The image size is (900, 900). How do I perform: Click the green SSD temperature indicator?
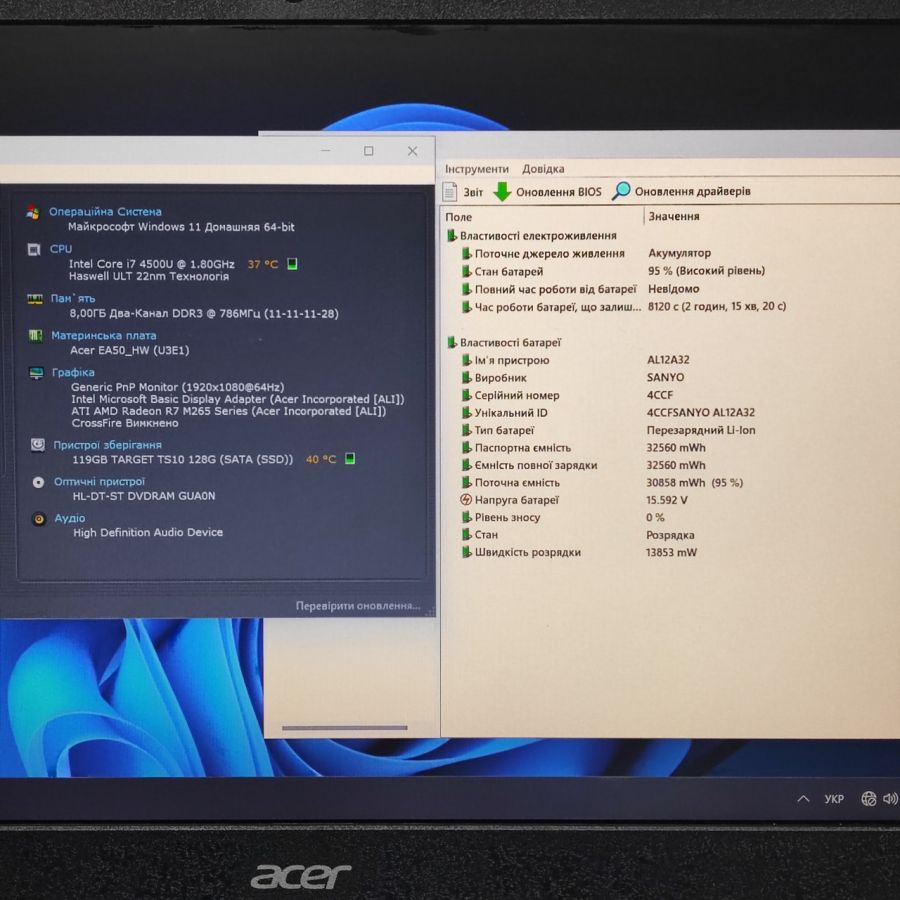(x=350, y=458)
